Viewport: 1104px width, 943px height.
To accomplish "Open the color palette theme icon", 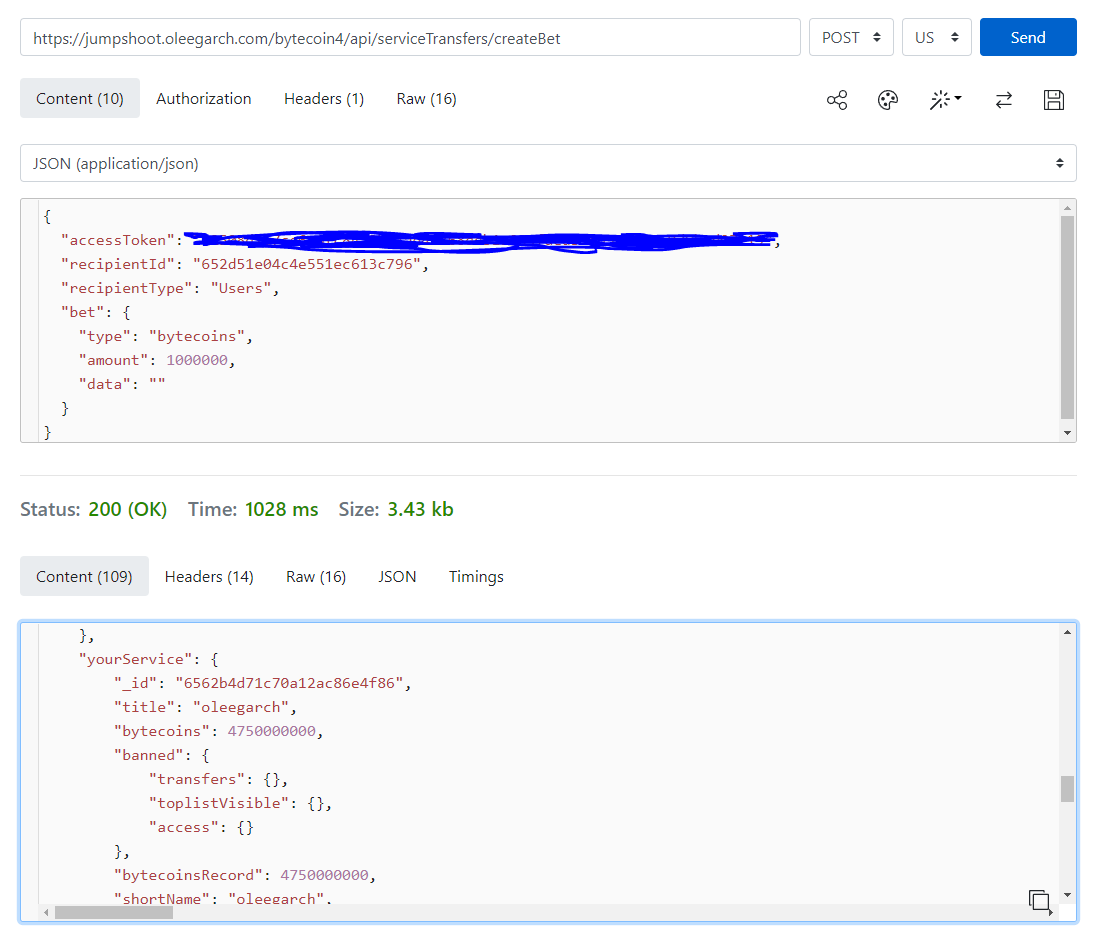I will (x=888, y=100).
